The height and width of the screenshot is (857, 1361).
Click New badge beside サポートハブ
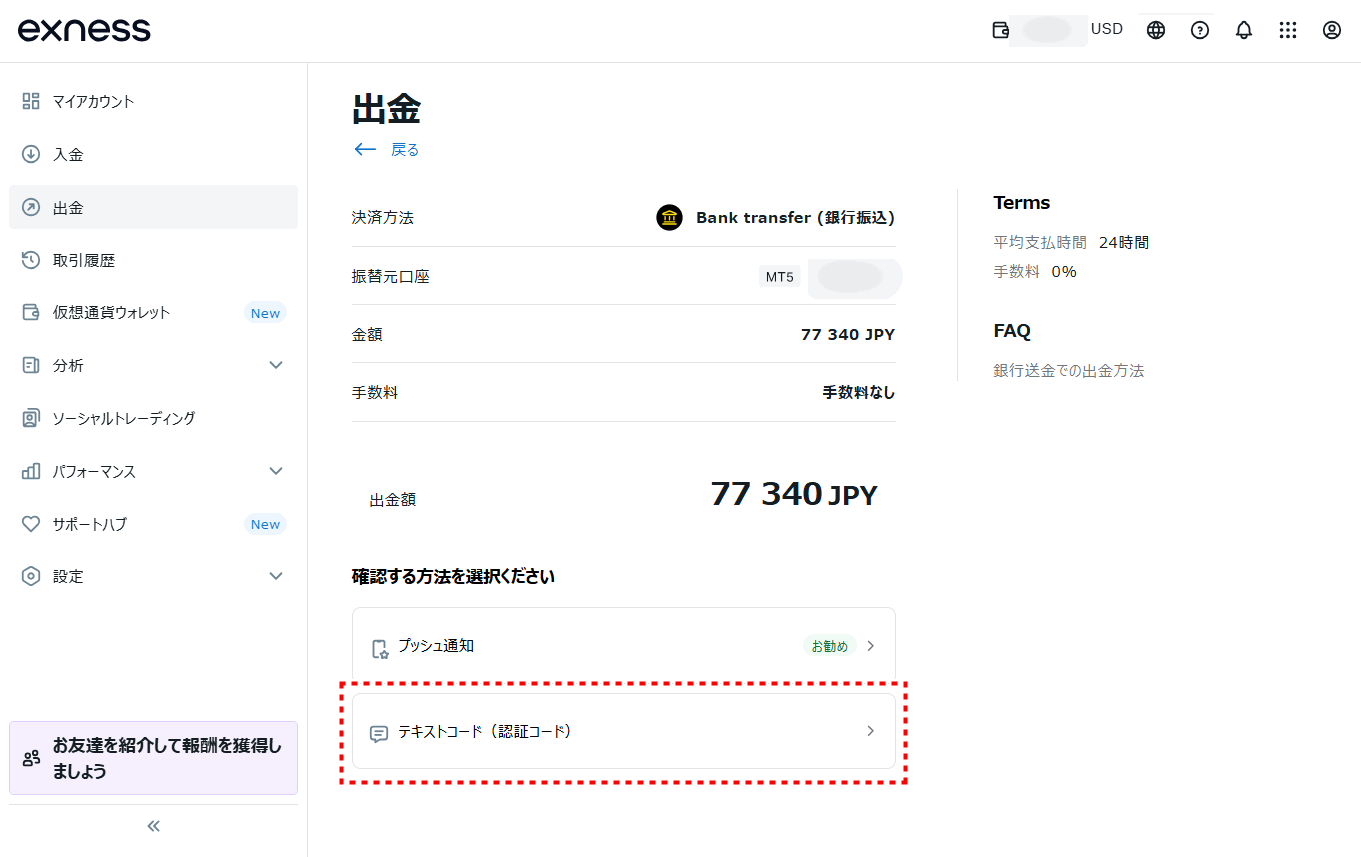[x=265, y=524]
